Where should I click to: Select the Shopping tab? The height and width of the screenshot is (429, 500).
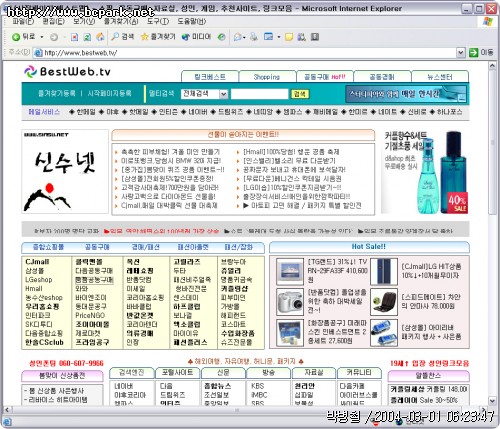(x=267, y=77)
